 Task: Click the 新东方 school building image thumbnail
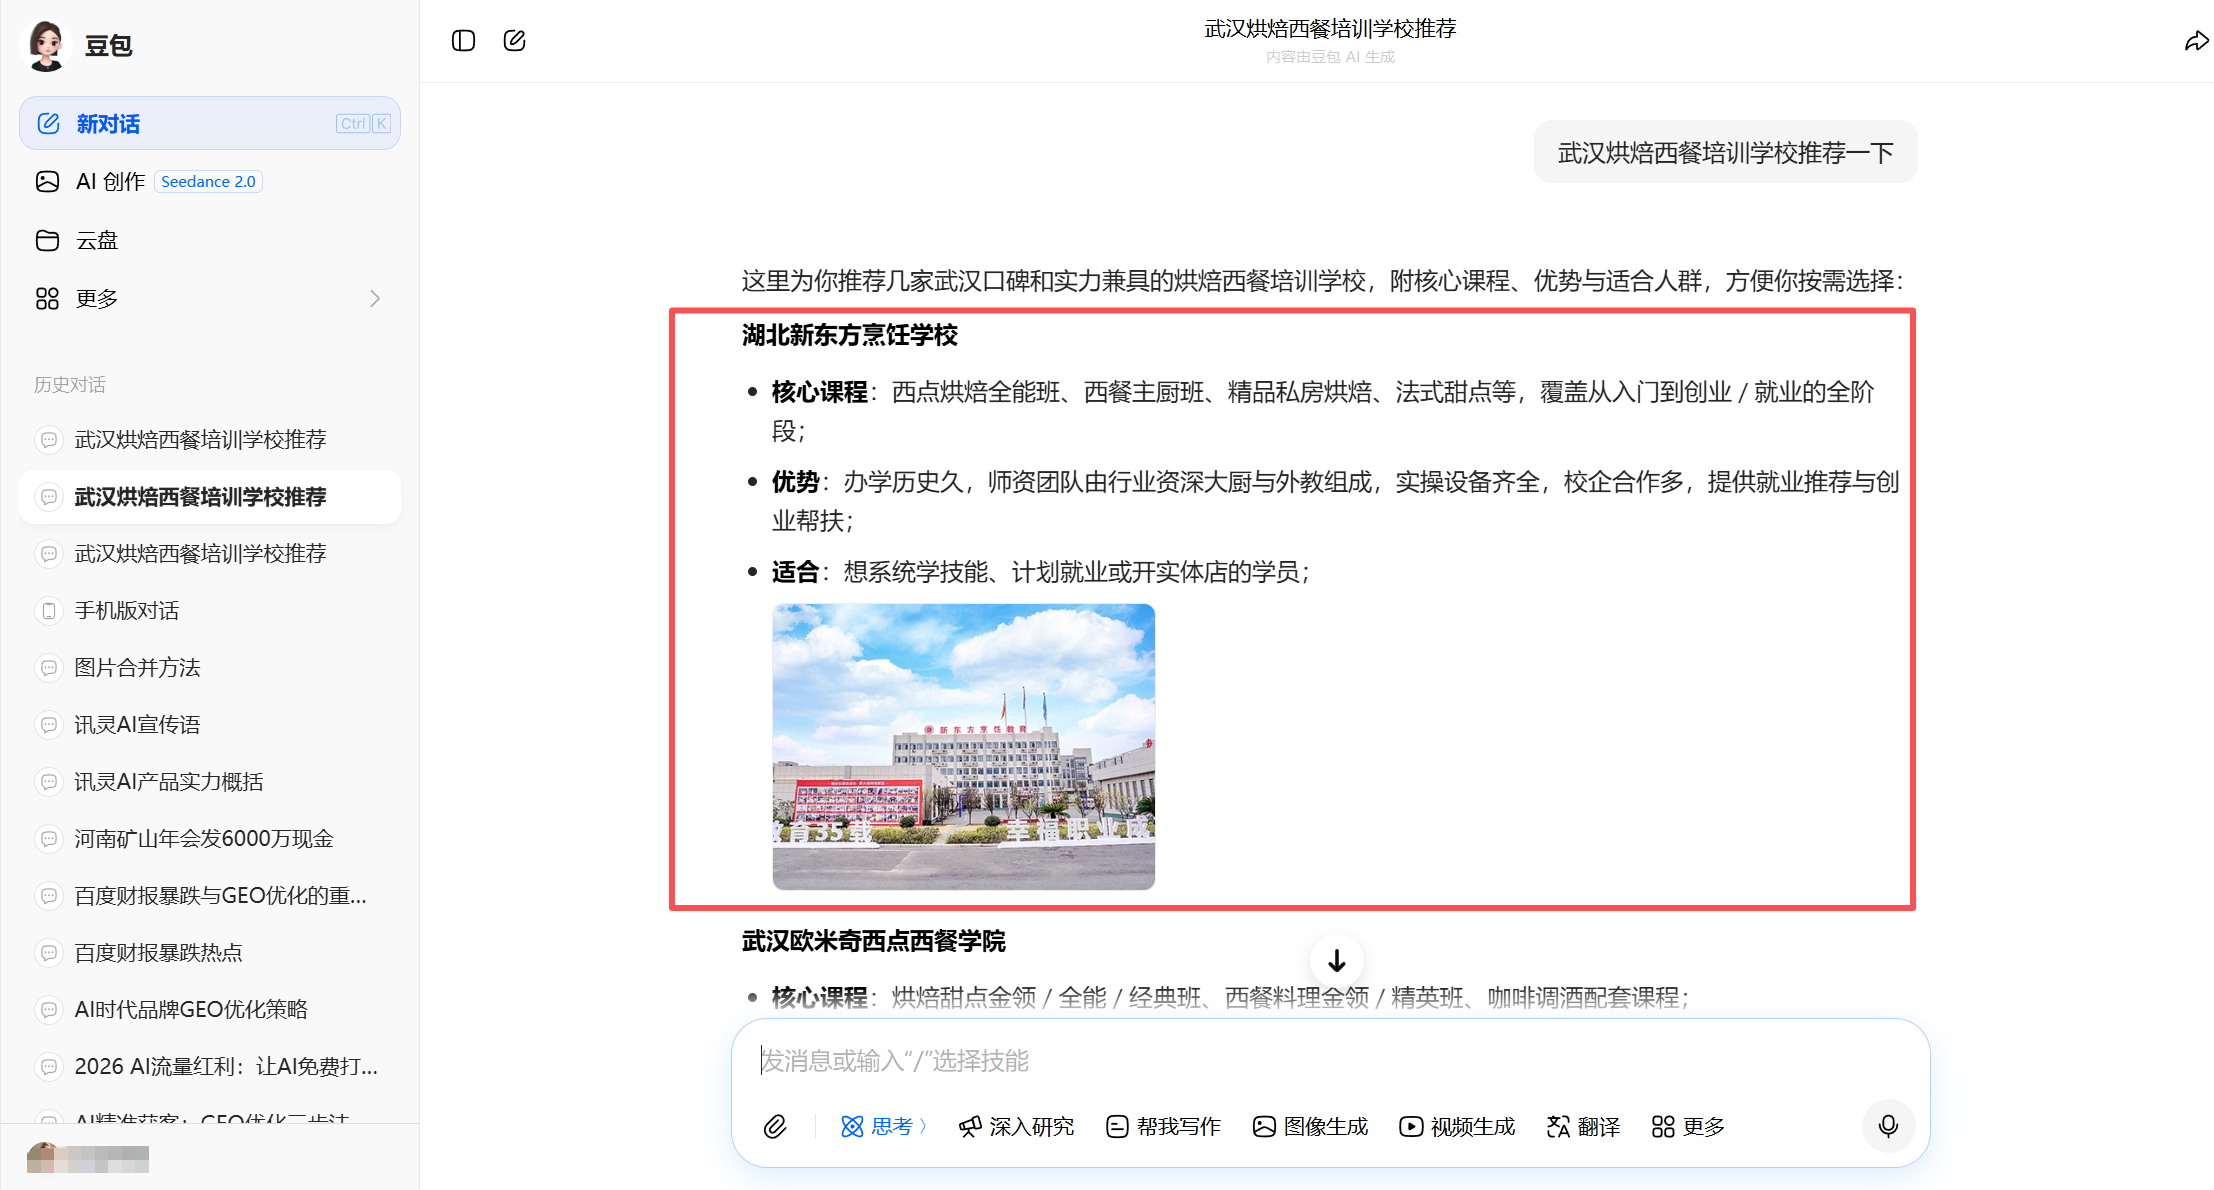point(963,746)
